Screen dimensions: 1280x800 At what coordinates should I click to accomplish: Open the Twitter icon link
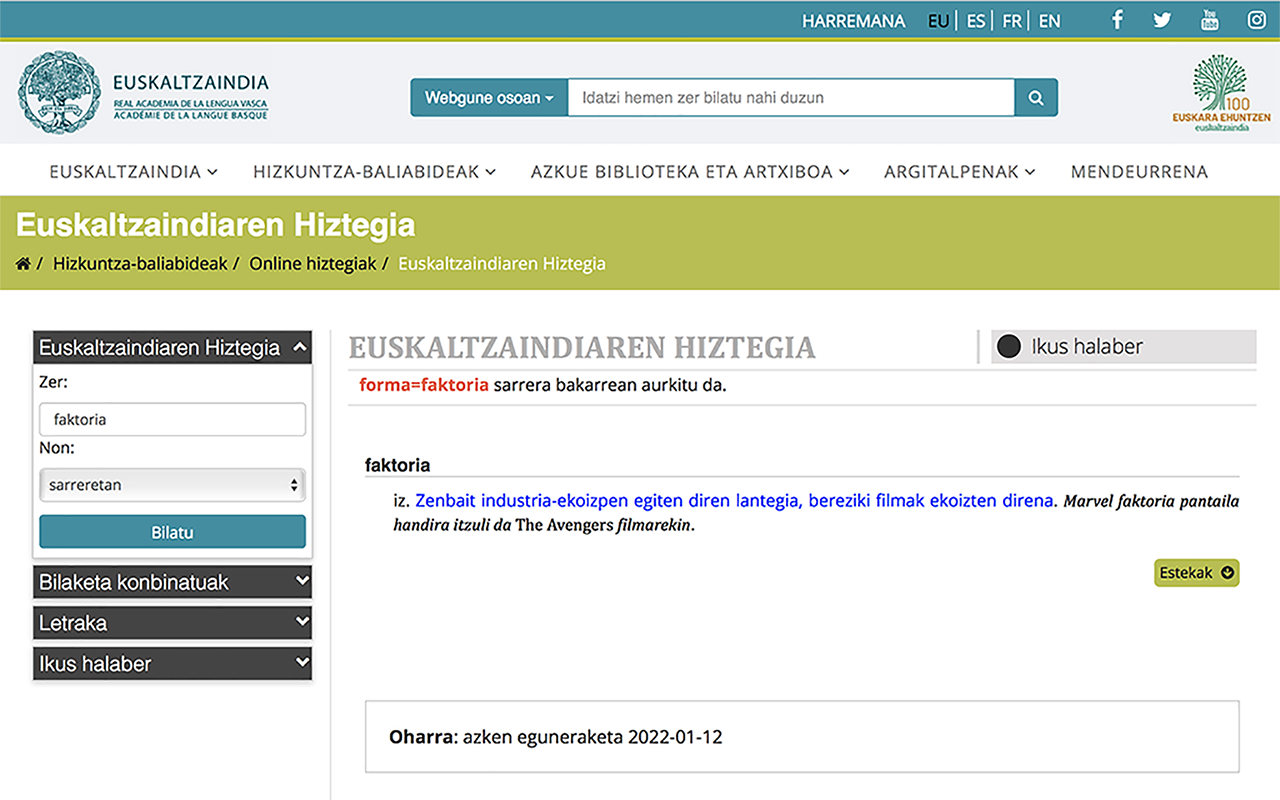point(1162,20)
